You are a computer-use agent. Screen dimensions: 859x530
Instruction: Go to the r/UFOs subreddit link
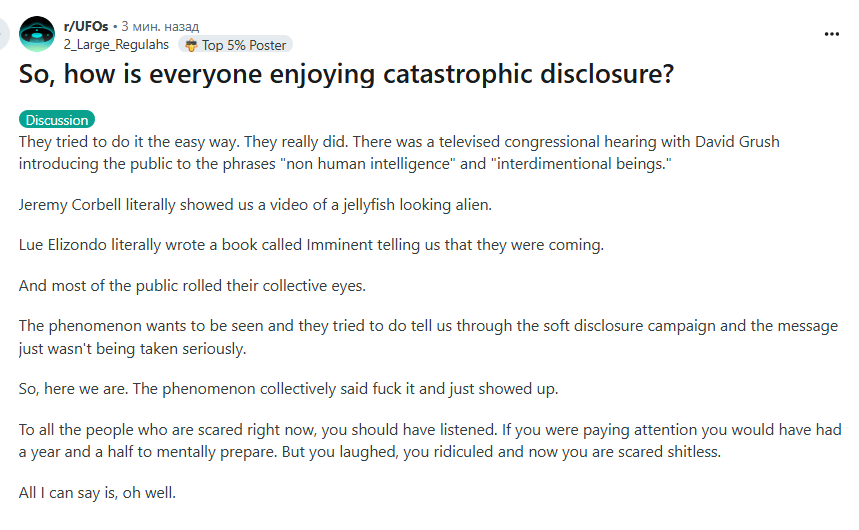[86, 26]
